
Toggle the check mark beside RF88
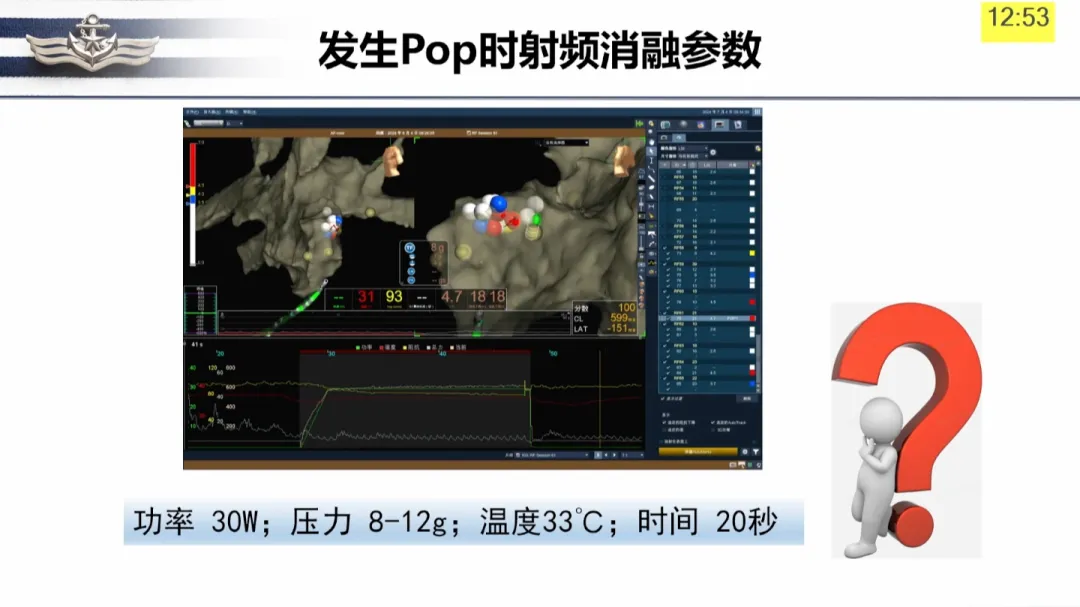pyautogui.click(x=665, y=247)
